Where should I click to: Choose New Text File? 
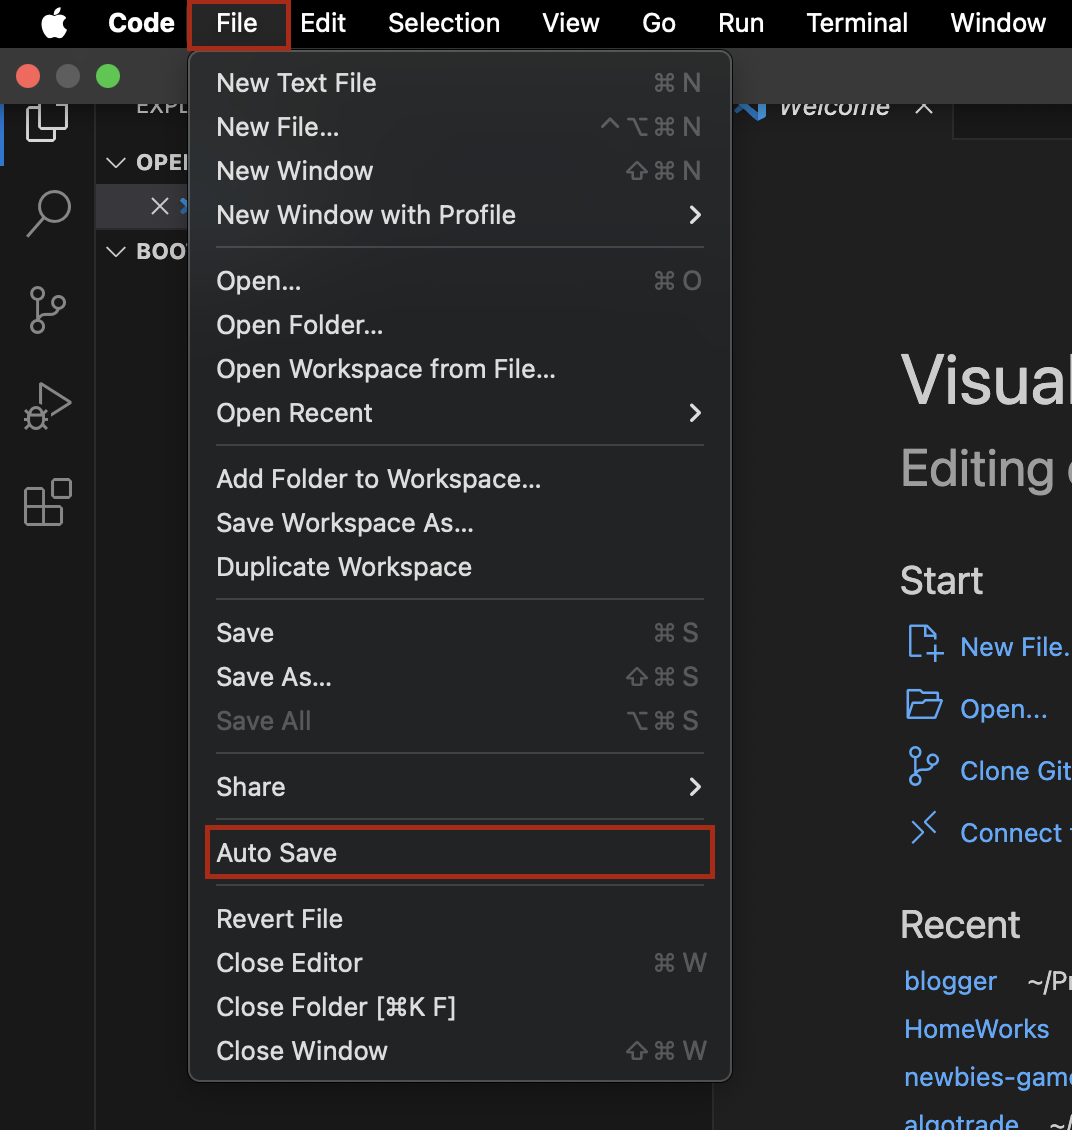pyautogui.click(x=460, y=83)
